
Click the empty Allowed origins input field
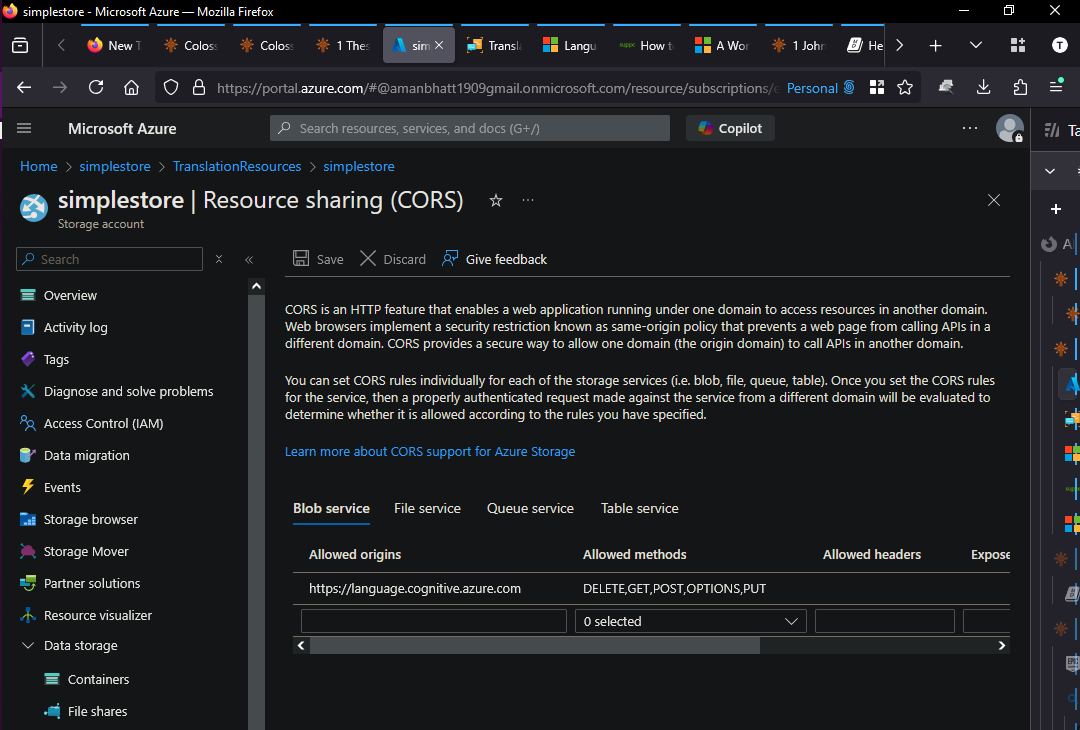[x=433, y=621]
